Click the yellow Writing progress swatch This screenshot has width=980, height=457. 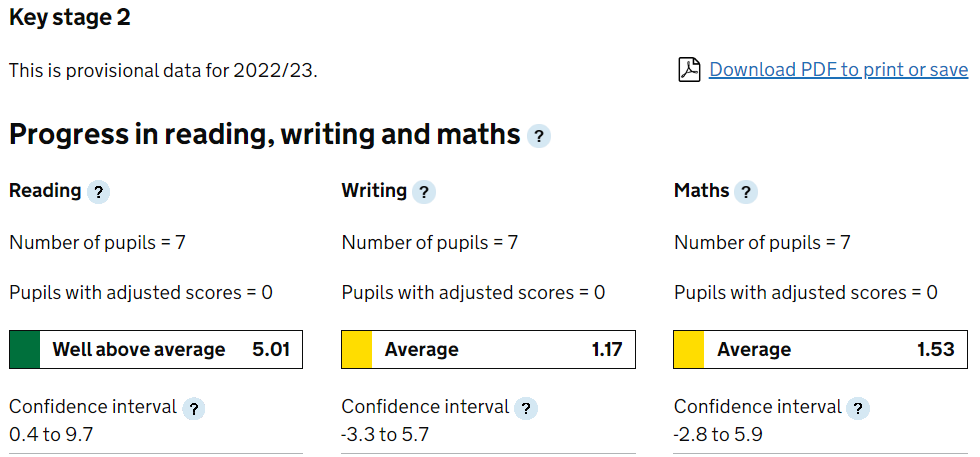pyautogui.click(x=357, y=349)
